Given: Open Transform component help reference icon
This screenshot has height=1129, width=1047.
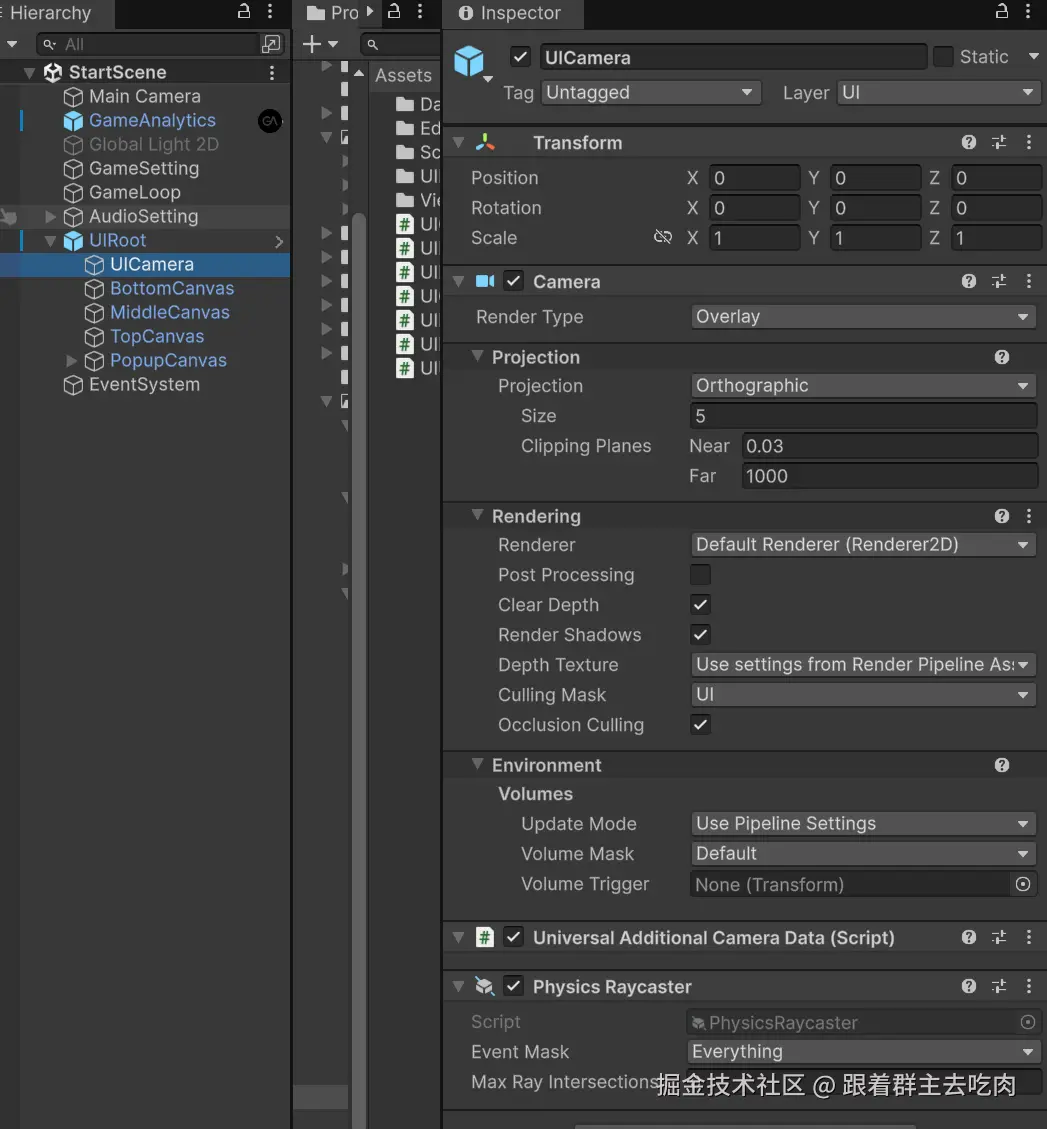Looking at the screenshot, I should [x=968, y=143].
